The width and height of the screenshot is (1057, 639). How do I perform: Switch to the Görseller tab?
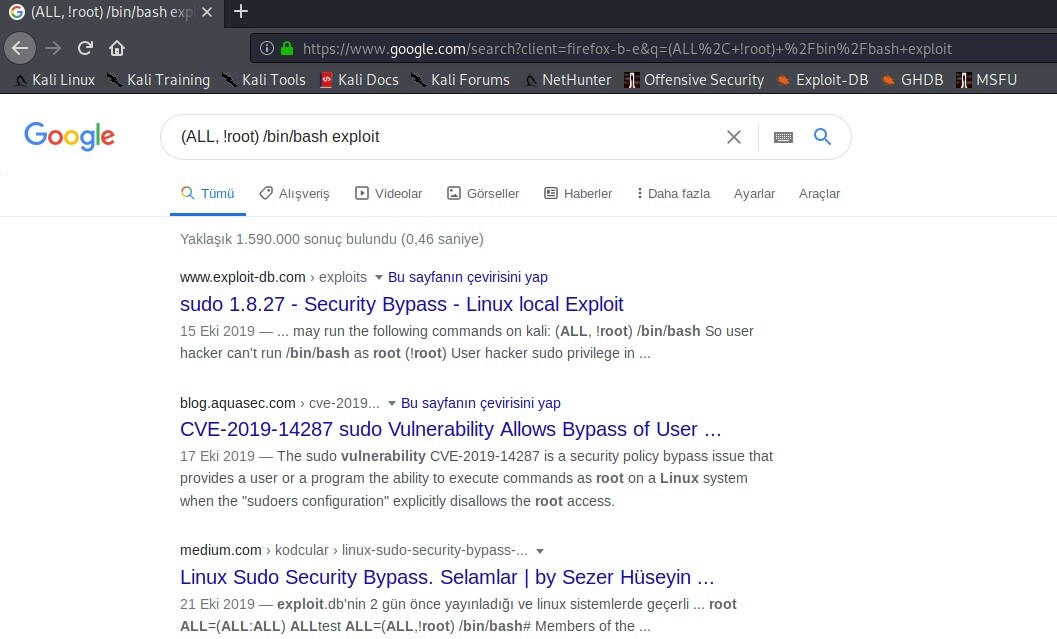[483, 193]
